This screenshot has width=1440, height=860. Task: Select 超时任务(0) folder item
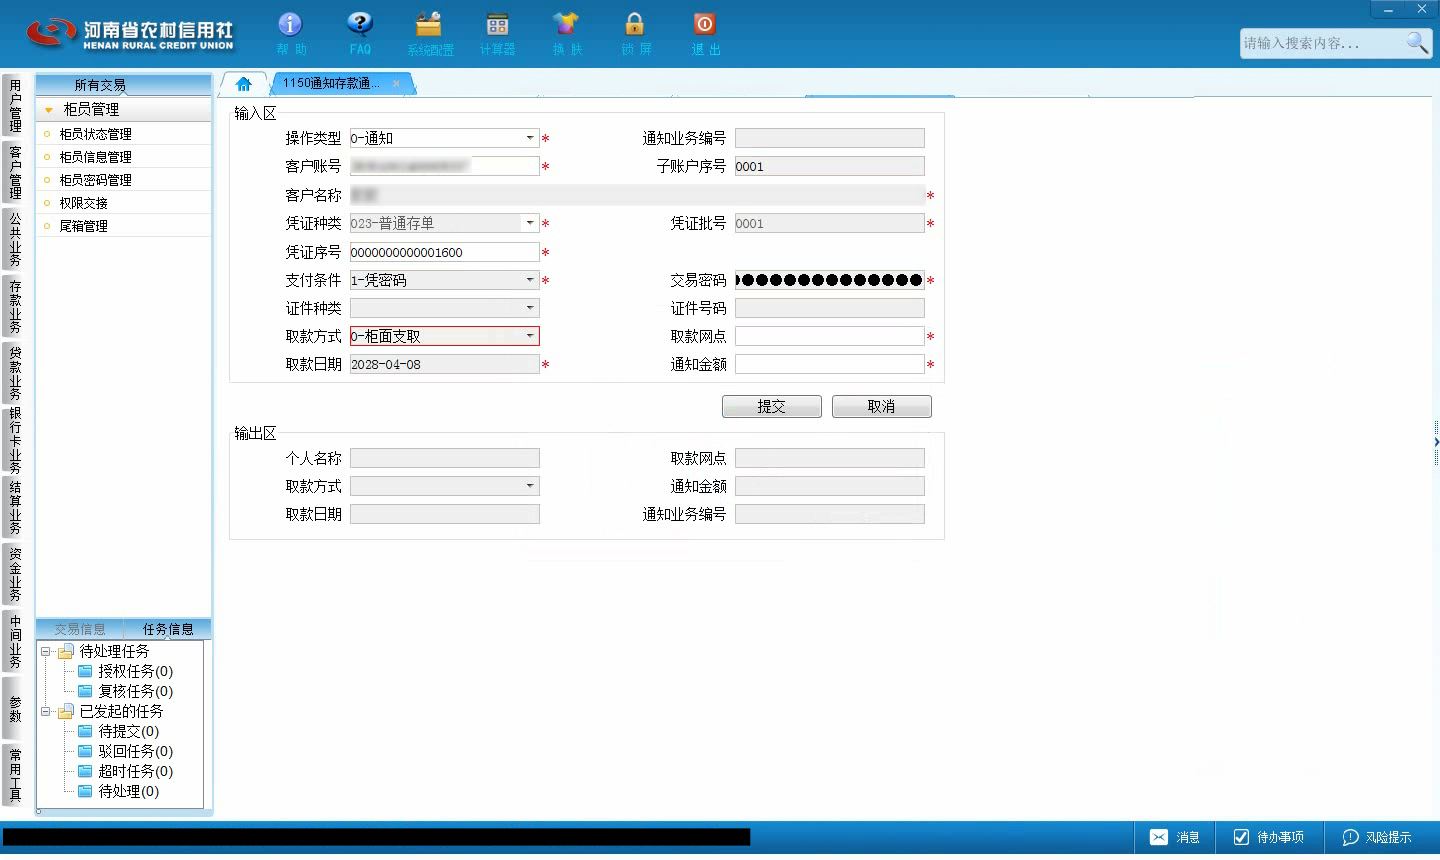tap(126, 771)
